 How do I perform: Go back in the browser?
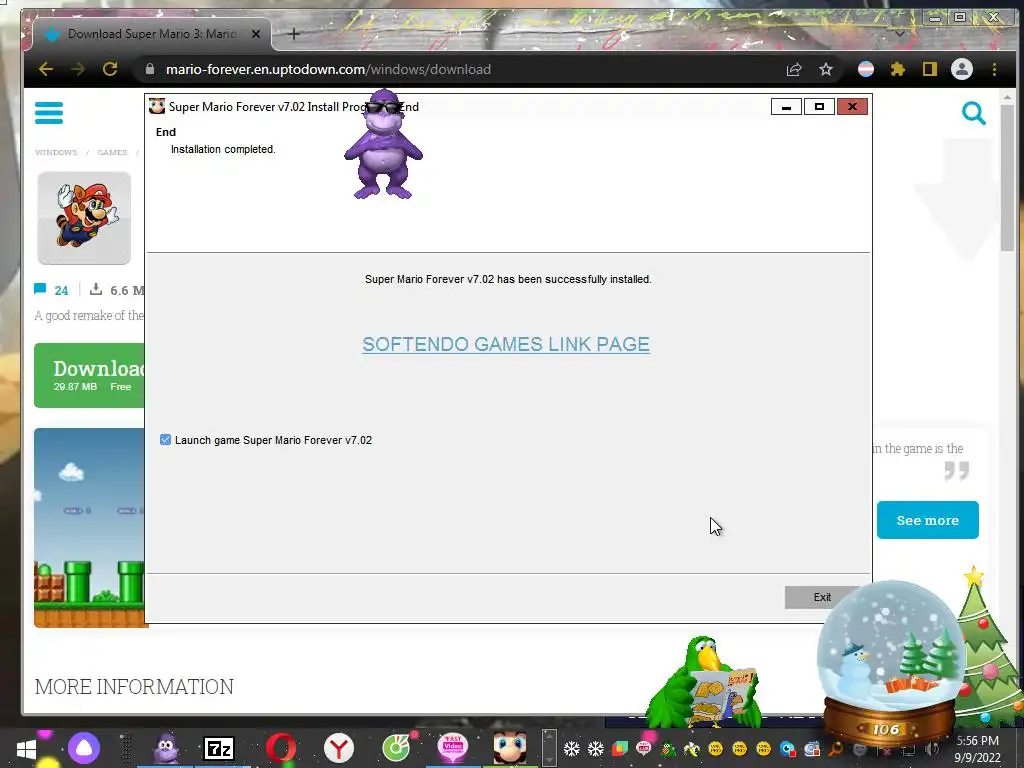pyautogui.click(x=46, y=69)
